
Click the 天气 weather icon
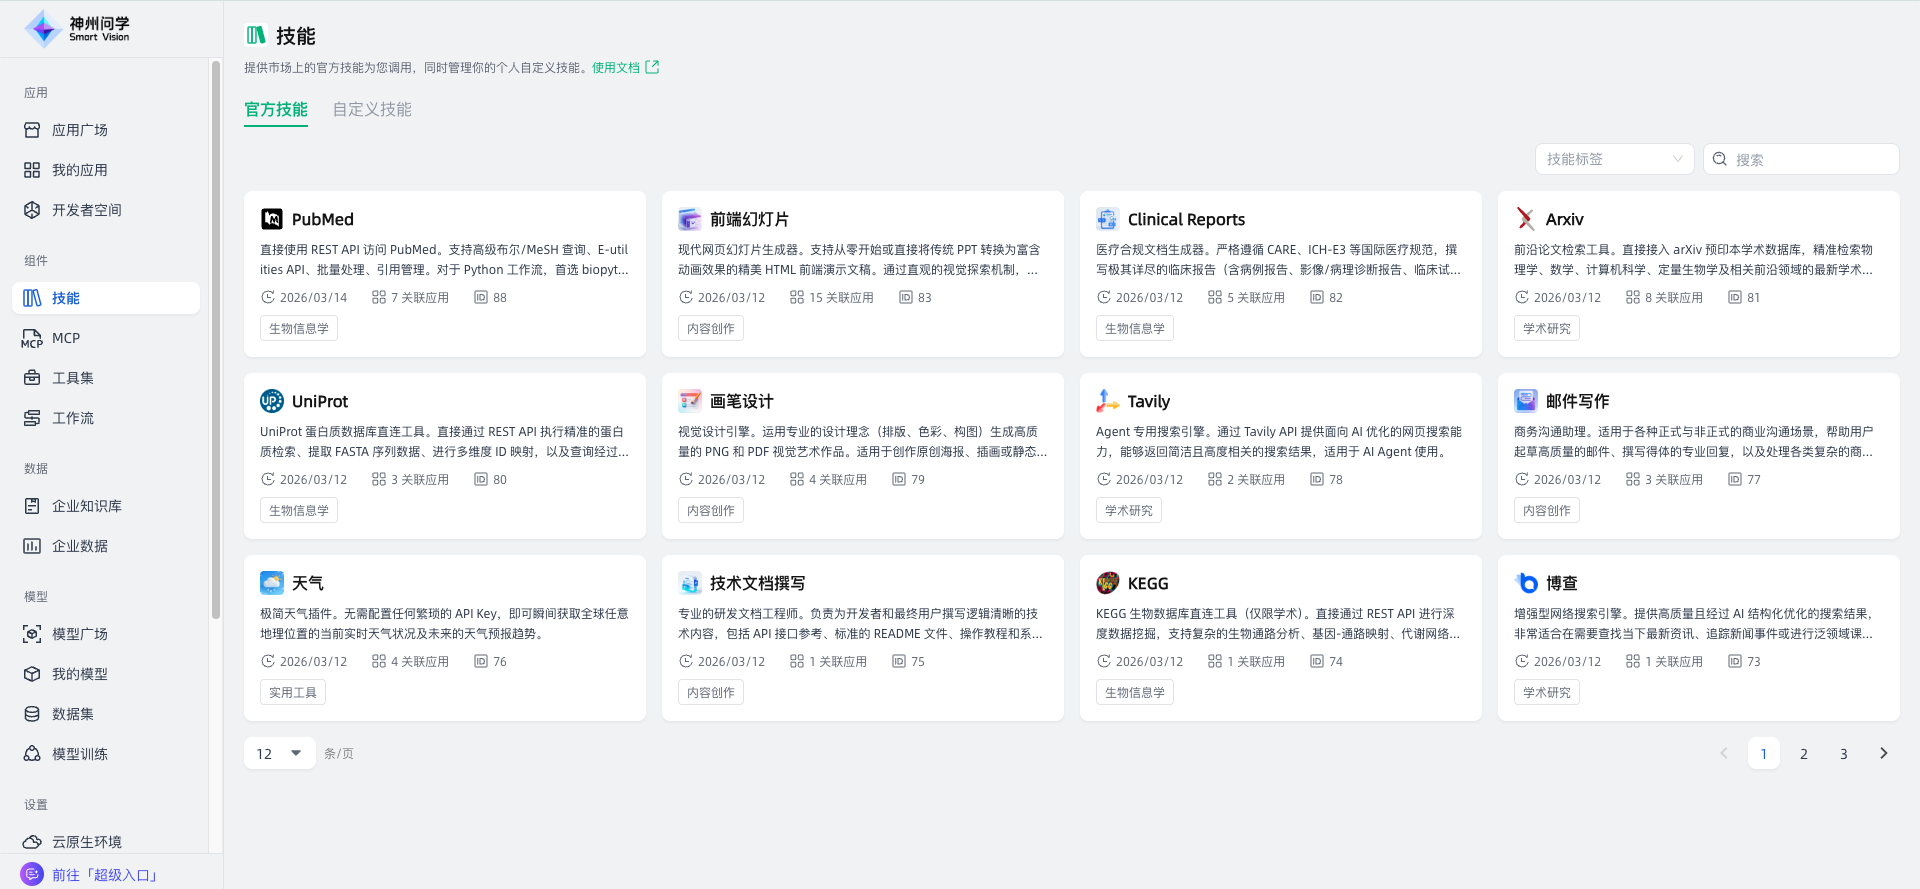coord(271,583)
